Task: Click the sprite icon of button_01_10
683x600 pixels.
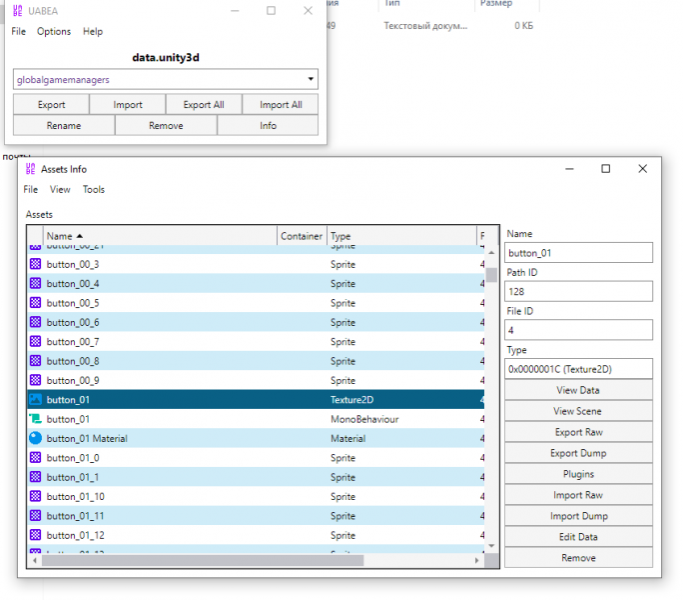Action: pyautogui.click(x=35, y=496)
